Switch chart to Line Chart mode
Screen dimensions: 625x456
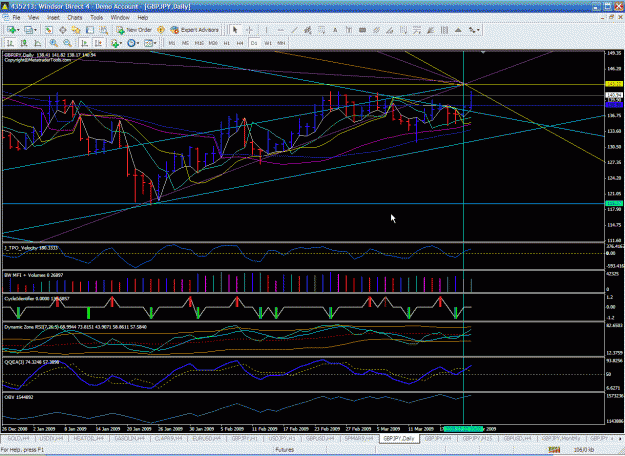37,43
